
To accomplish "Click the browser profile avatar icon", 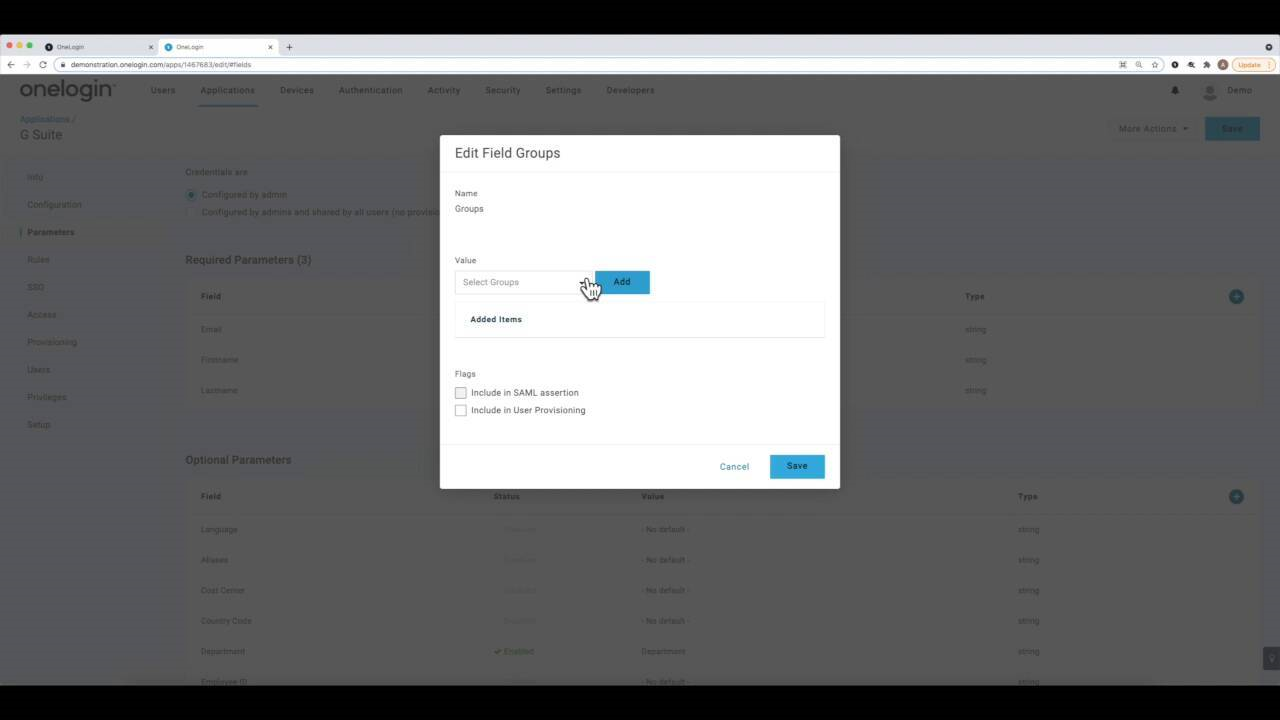I will coord(1222,64).
